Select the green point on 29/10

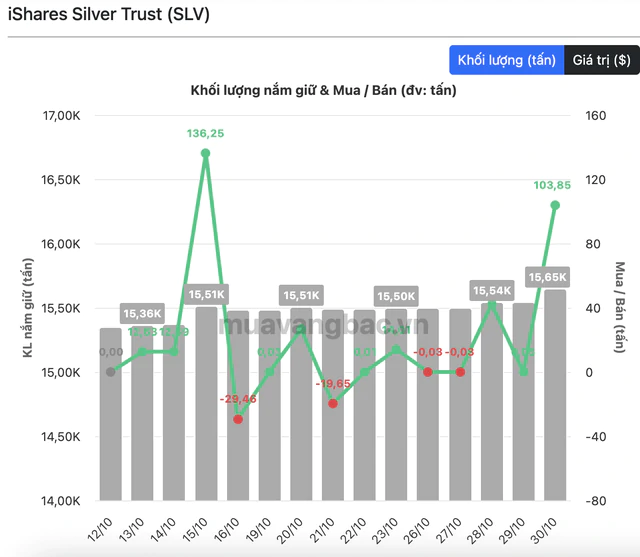tap(524, 372)
